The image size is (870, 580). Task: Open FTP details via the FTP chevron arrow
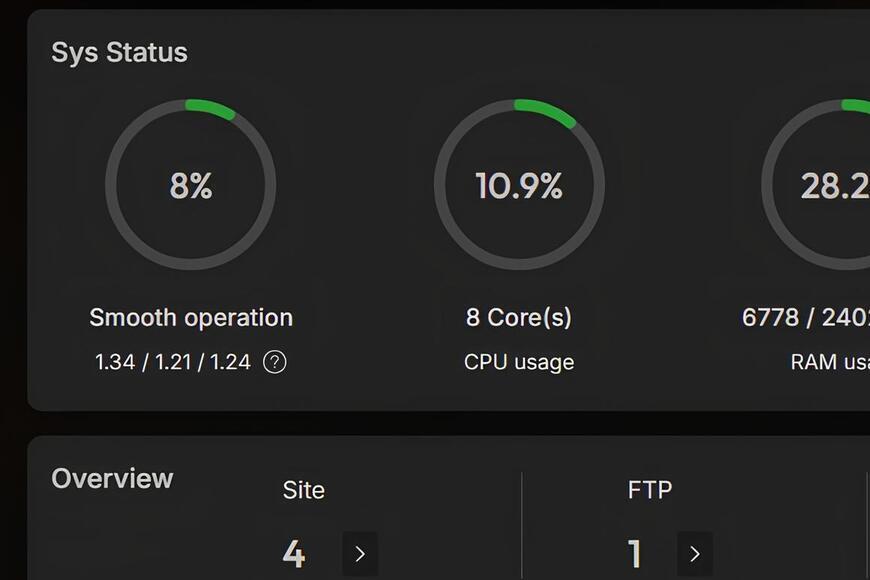click(x=695, y=553)
